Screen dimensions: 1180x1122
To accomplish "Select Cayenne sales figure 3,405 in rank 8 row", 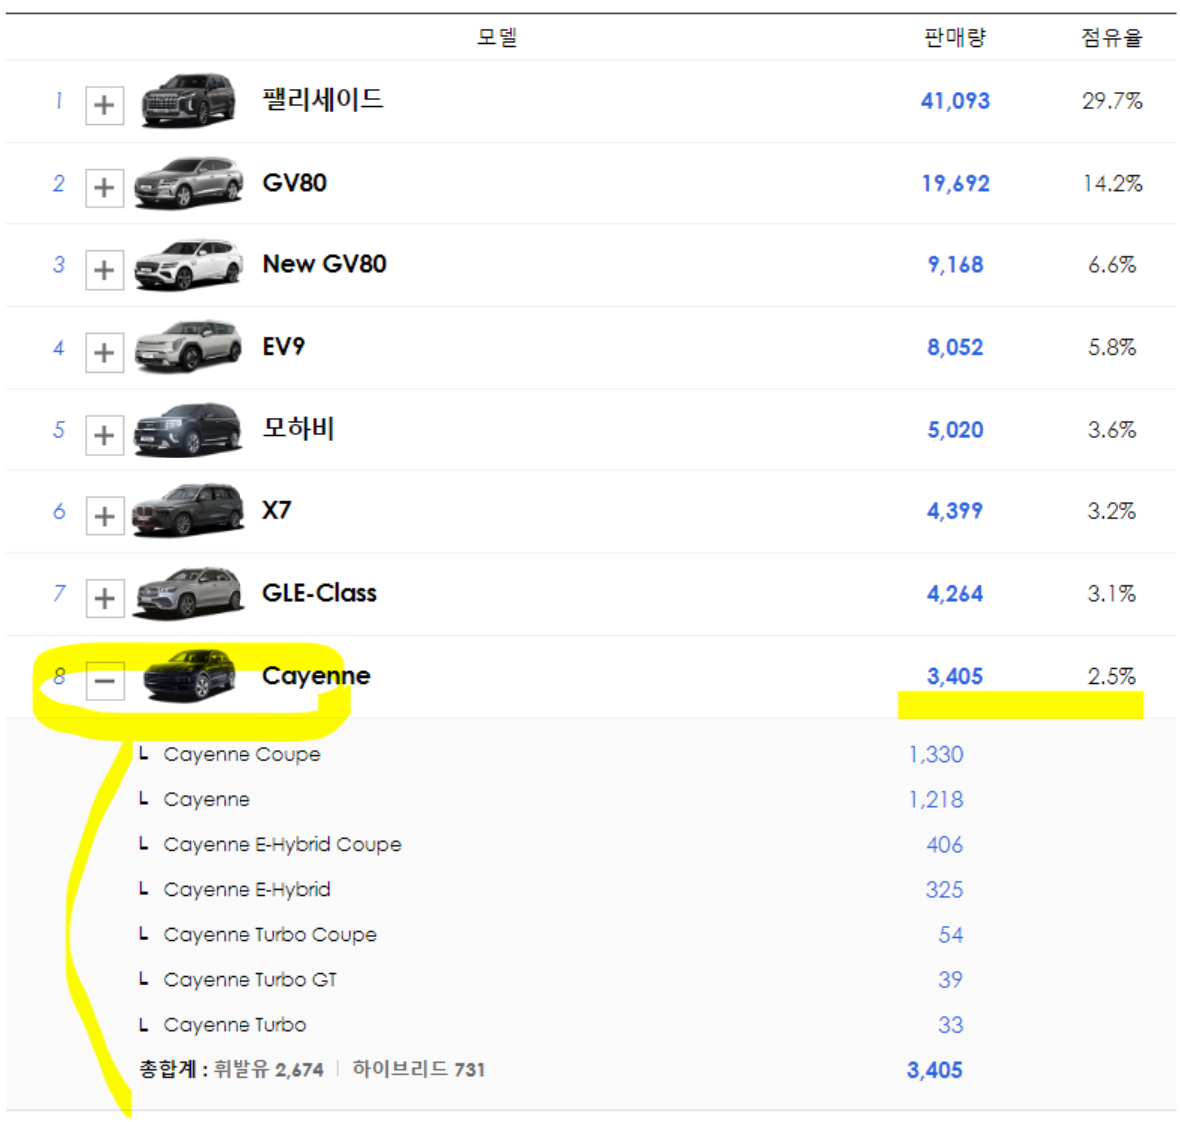I will (x=954, y=677).
